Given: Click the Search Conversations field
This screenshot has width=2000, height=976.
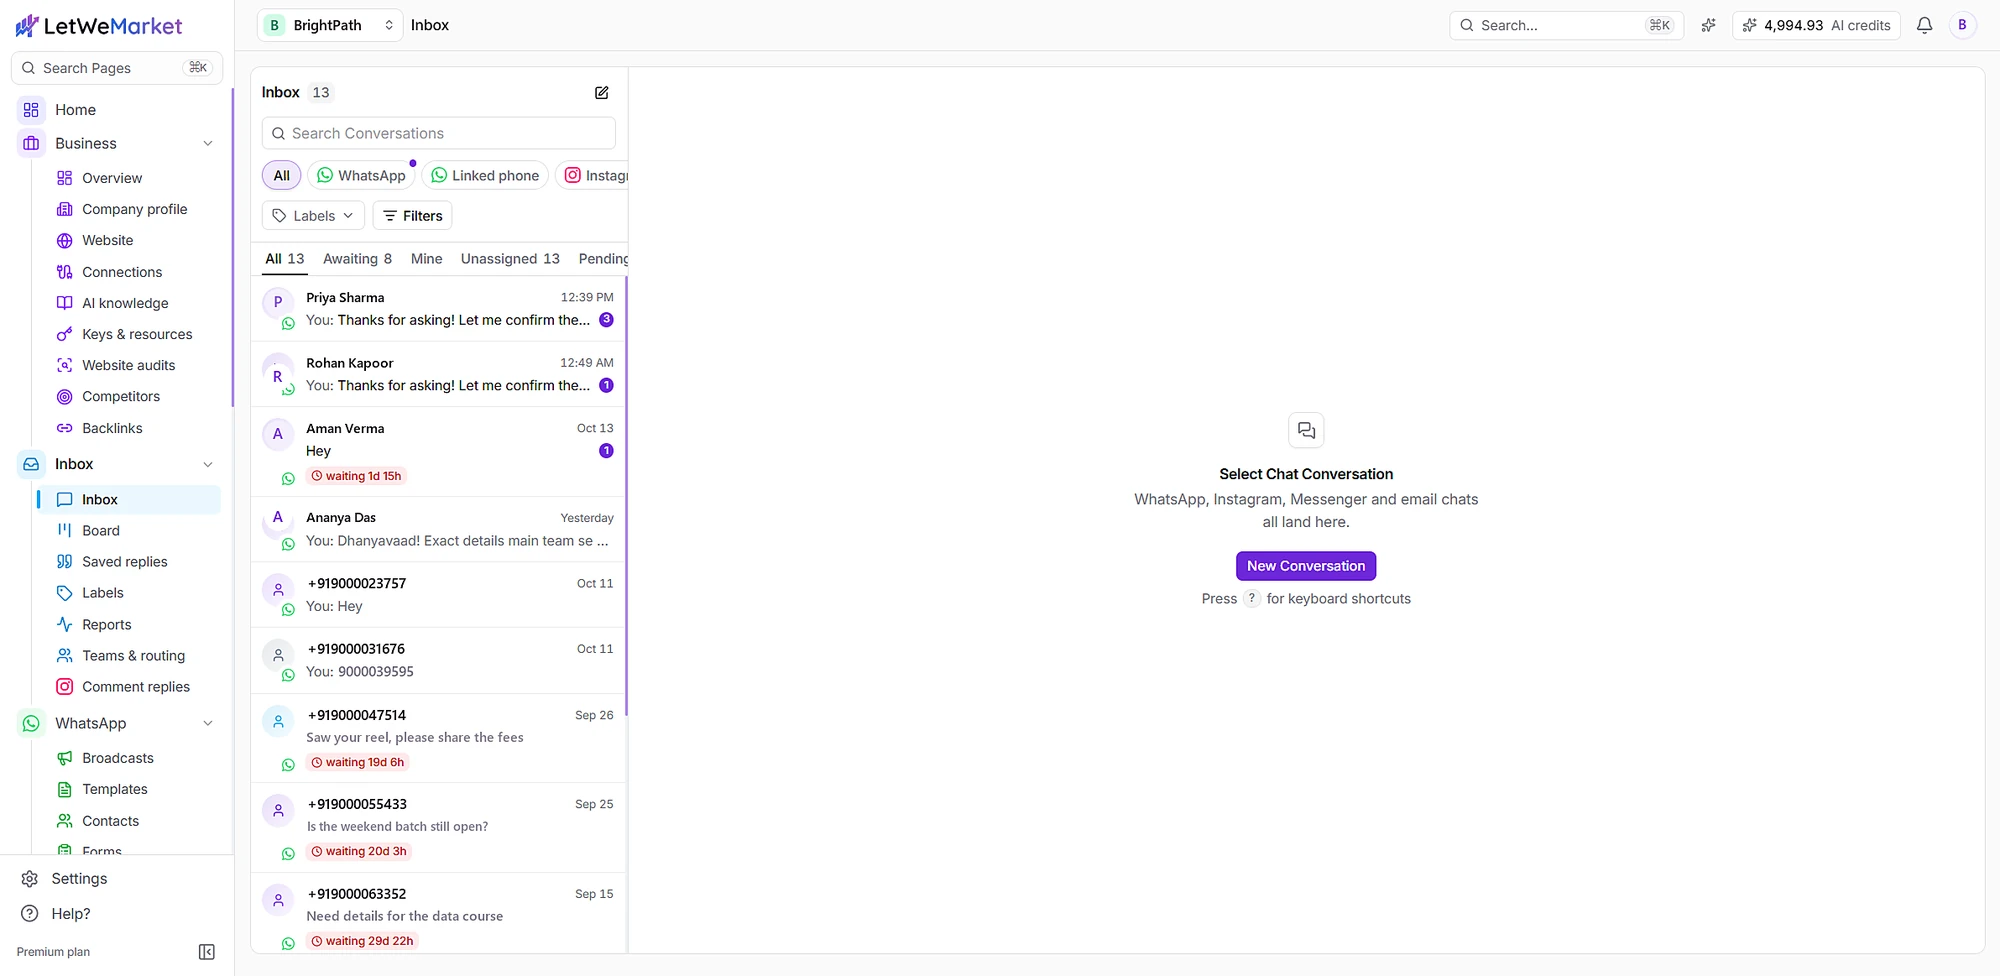Looking at the screenshot, I should (x=439, y=133).
